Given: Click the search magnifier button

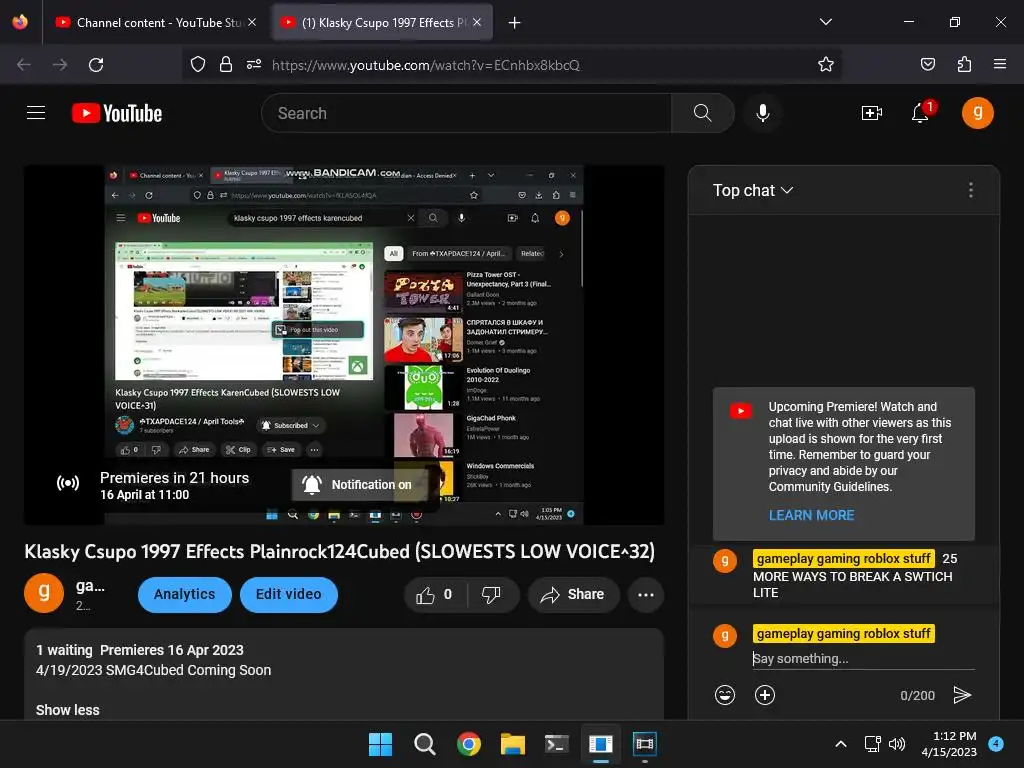Looking at the screenshot, I should click(x=703, y=113).
